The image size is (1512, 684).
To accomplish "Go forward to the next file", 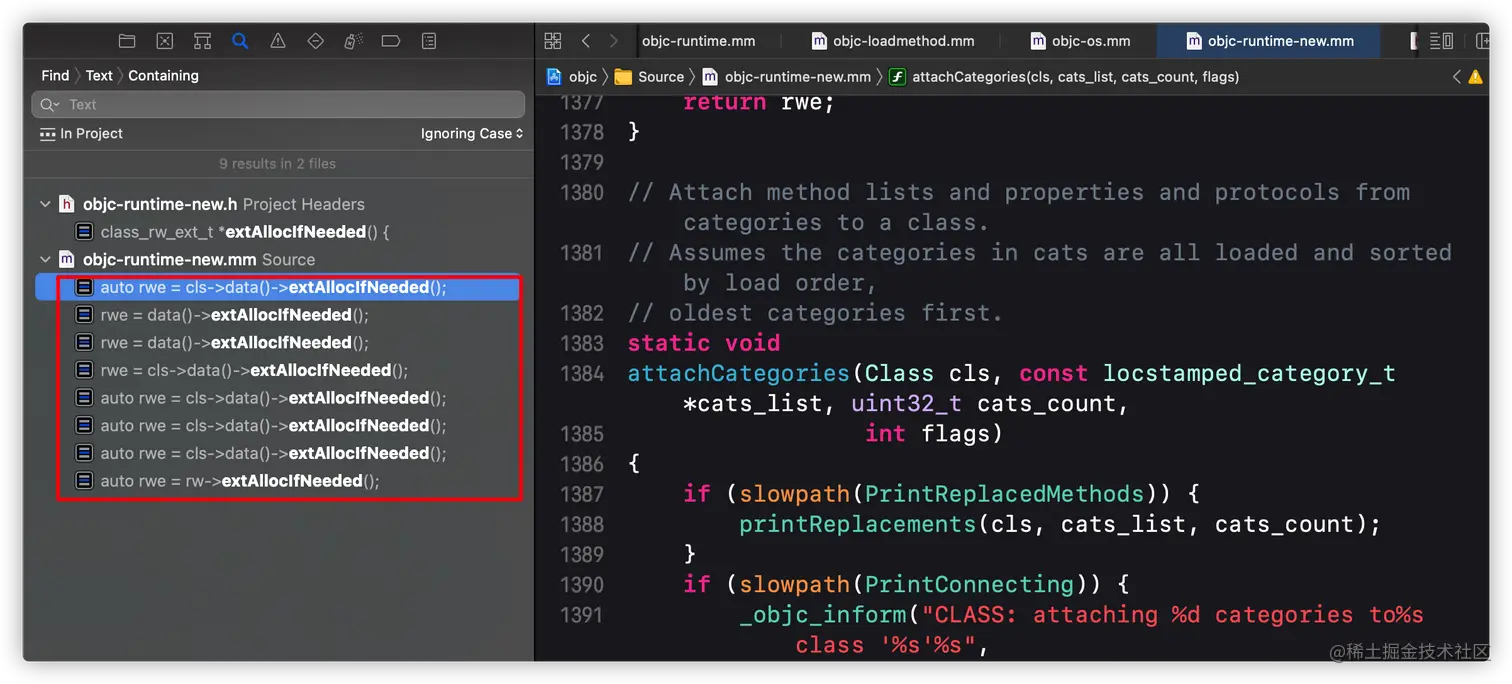I will pos(613,41).
